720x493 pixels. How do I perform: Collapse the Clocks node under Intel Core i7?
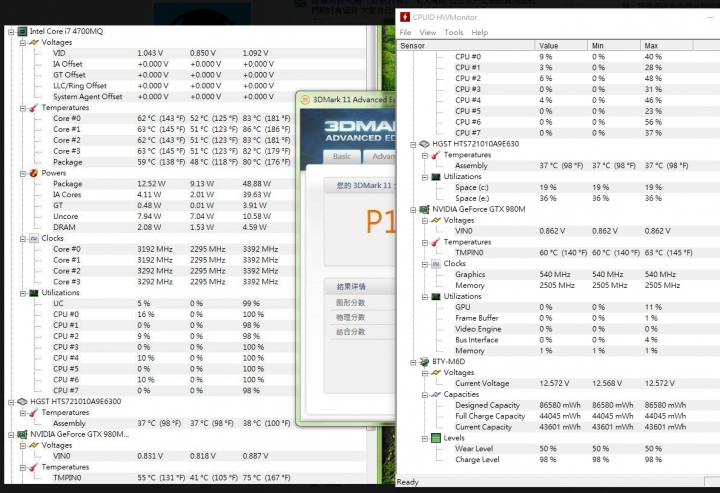(22, 239)
